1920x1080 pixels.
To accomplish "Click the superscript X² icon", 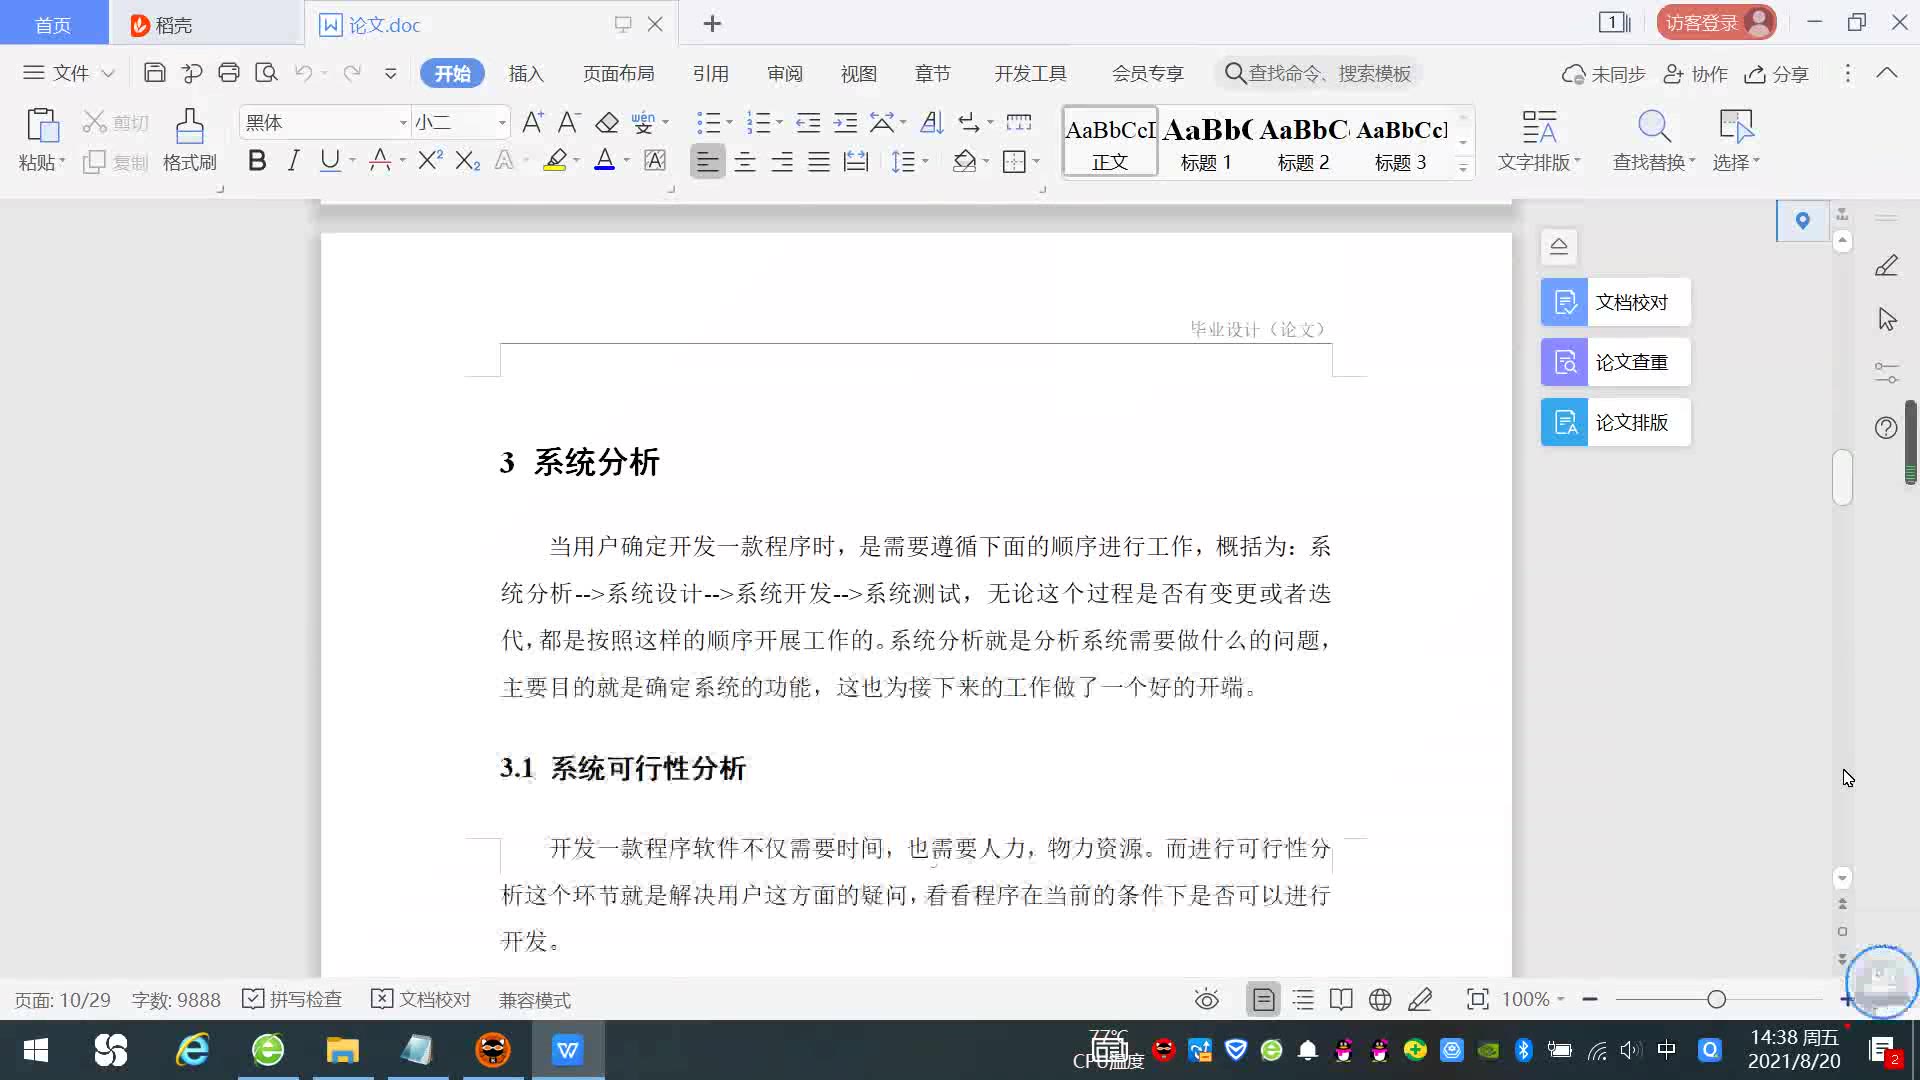I will pos(430,161).
